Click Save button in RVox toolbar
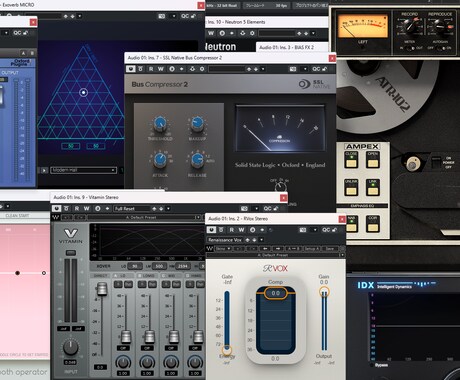This screenshot has width=460, height=380. tap(330, 249)
